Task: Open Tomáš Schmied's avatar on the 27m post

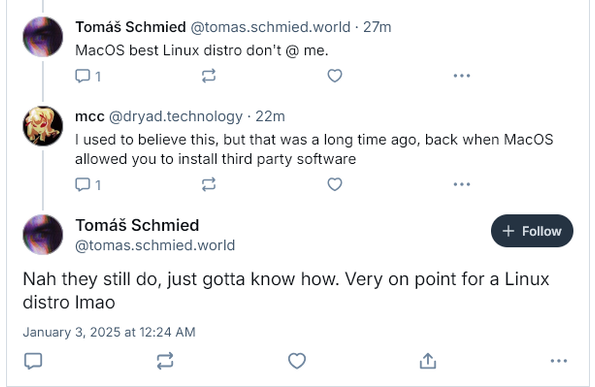Action: click(43, 37)
